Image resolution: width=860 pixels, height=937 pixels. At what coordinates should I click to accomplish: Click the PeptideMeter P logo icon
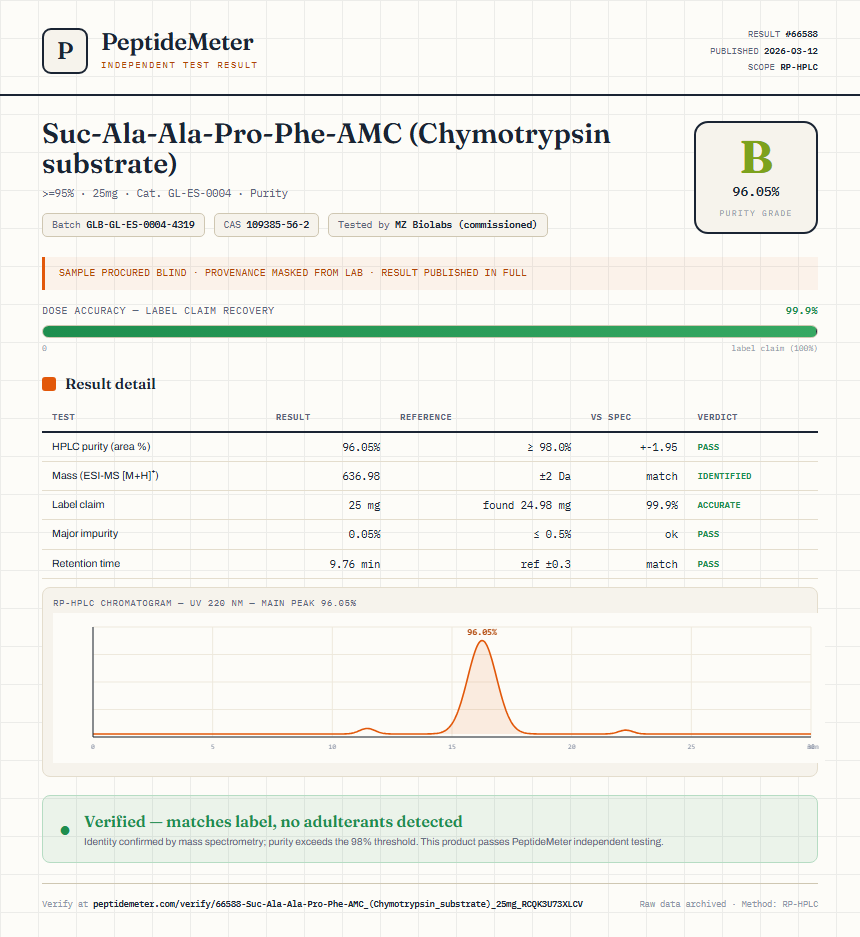point(65,51)
